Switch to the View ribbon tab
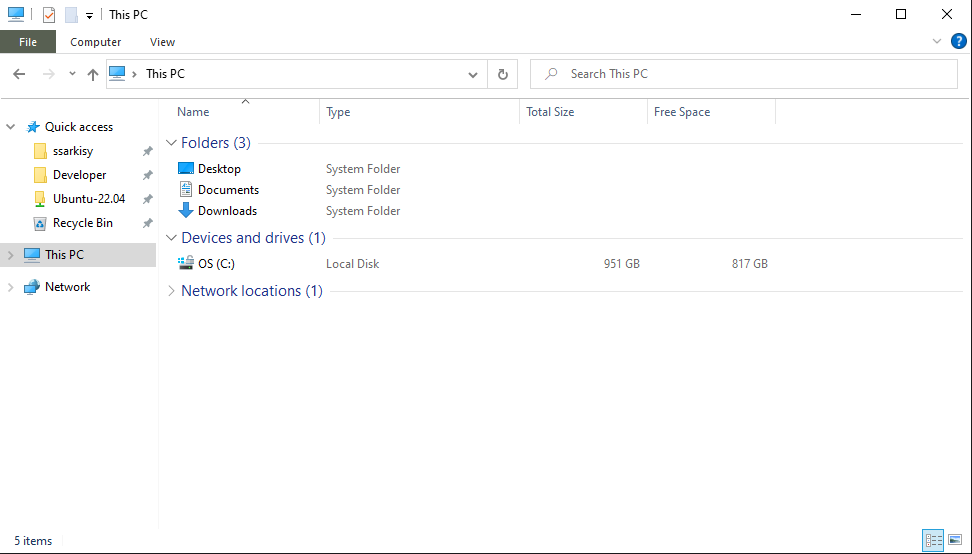 162,42
